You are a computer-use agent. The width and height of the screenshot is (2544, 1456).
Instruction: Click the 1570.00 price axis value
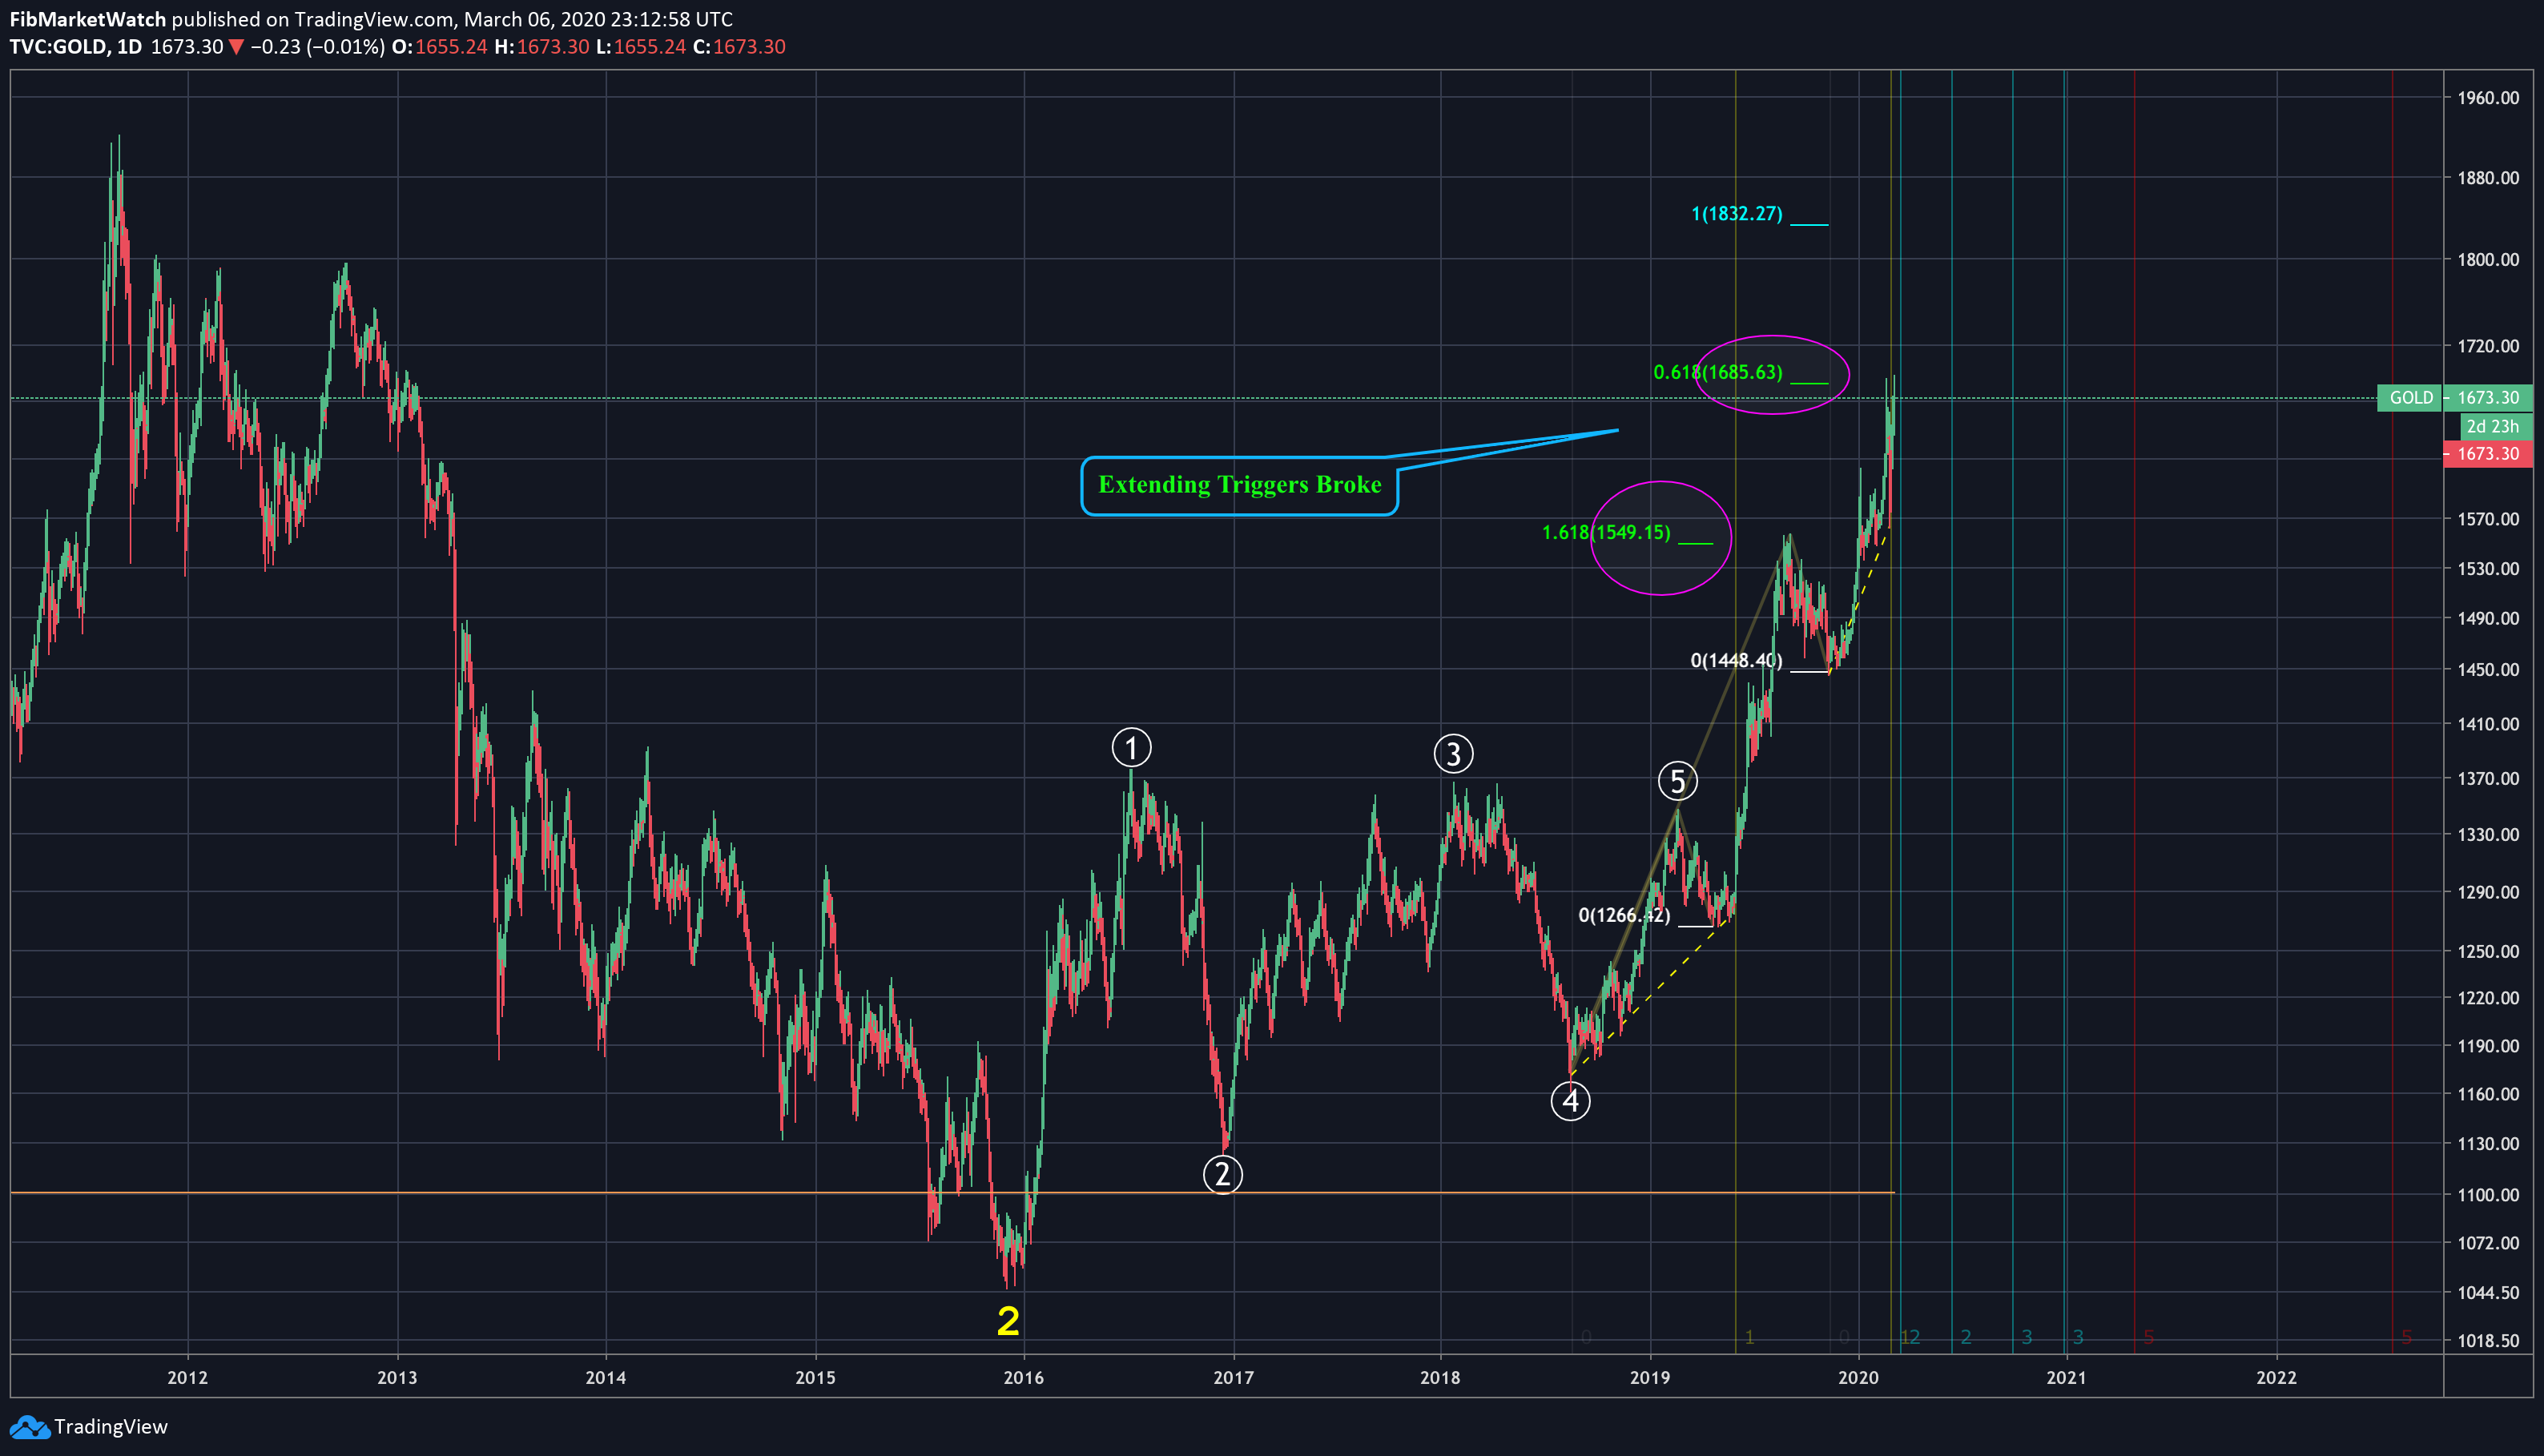pyautogui.click(x=2488, y=519)
